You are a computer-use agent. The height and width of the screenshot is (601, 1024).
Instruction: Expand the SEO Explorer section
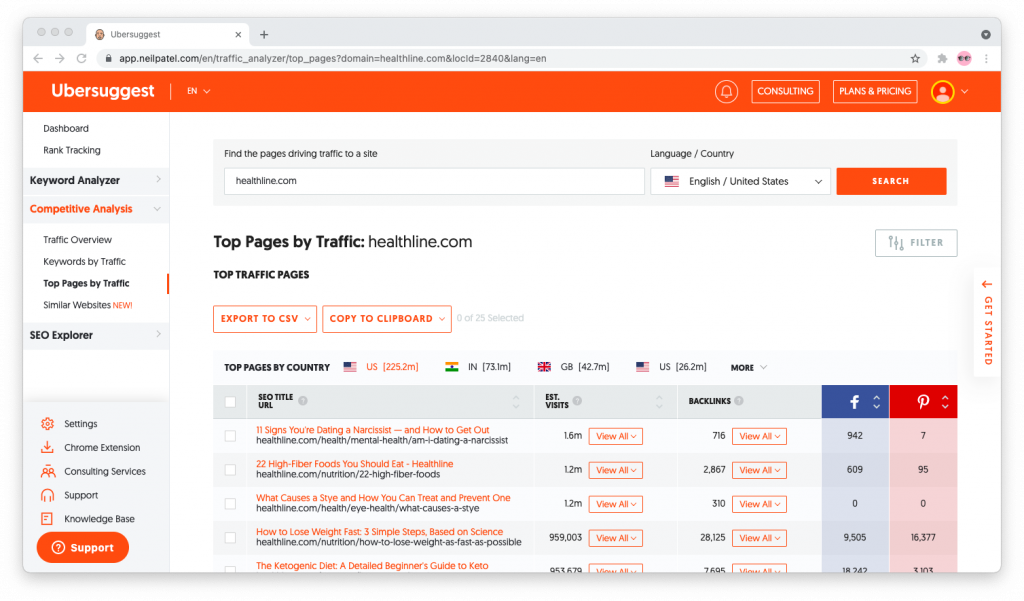click(95, 335)
